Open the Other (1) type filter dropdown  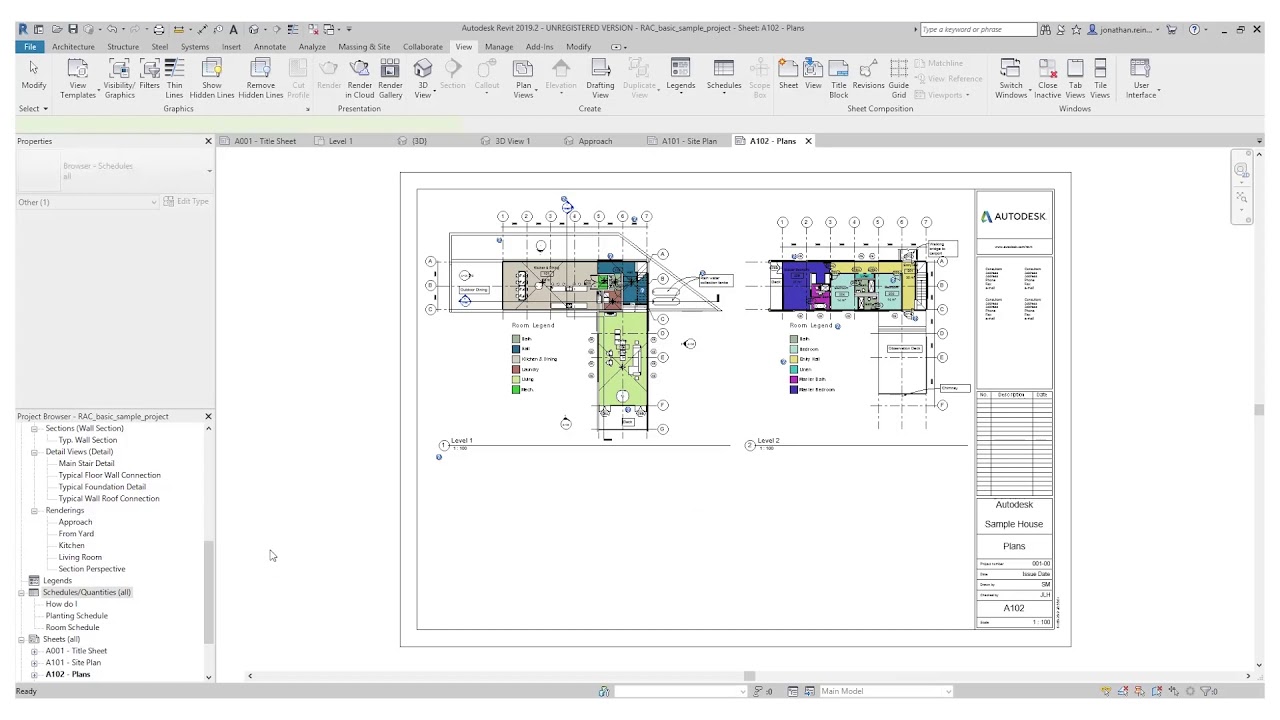coord(87,202)
